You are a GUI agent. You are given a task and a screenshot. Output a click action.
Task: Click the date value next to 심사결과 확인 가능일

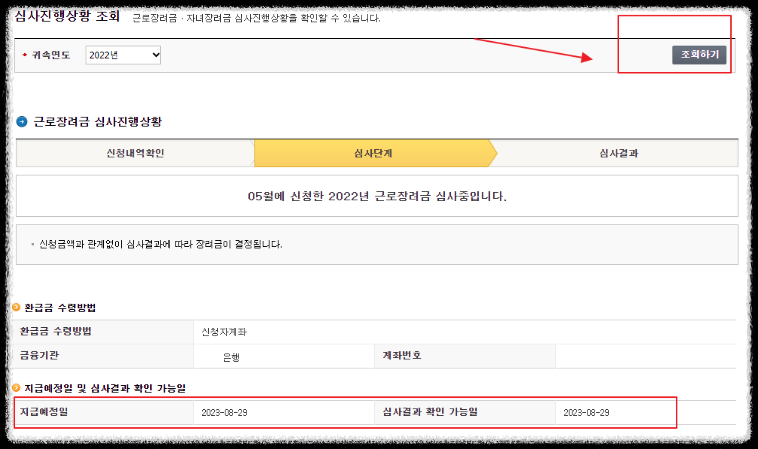click(586, 412)
